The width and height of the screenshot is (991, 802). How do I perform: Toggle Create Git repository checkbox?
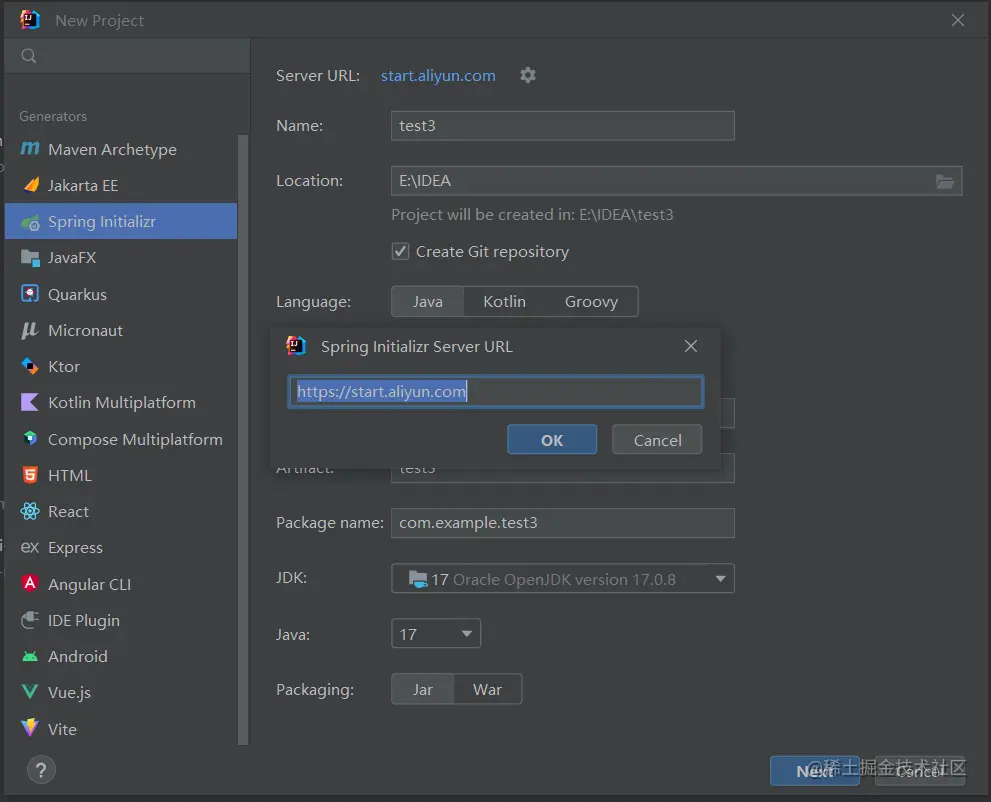point(400,251)
